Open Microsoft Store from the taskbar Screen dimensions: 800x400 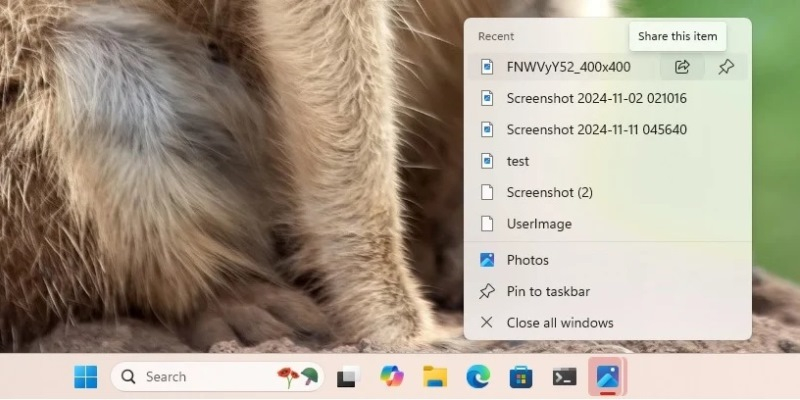(521, 377)
